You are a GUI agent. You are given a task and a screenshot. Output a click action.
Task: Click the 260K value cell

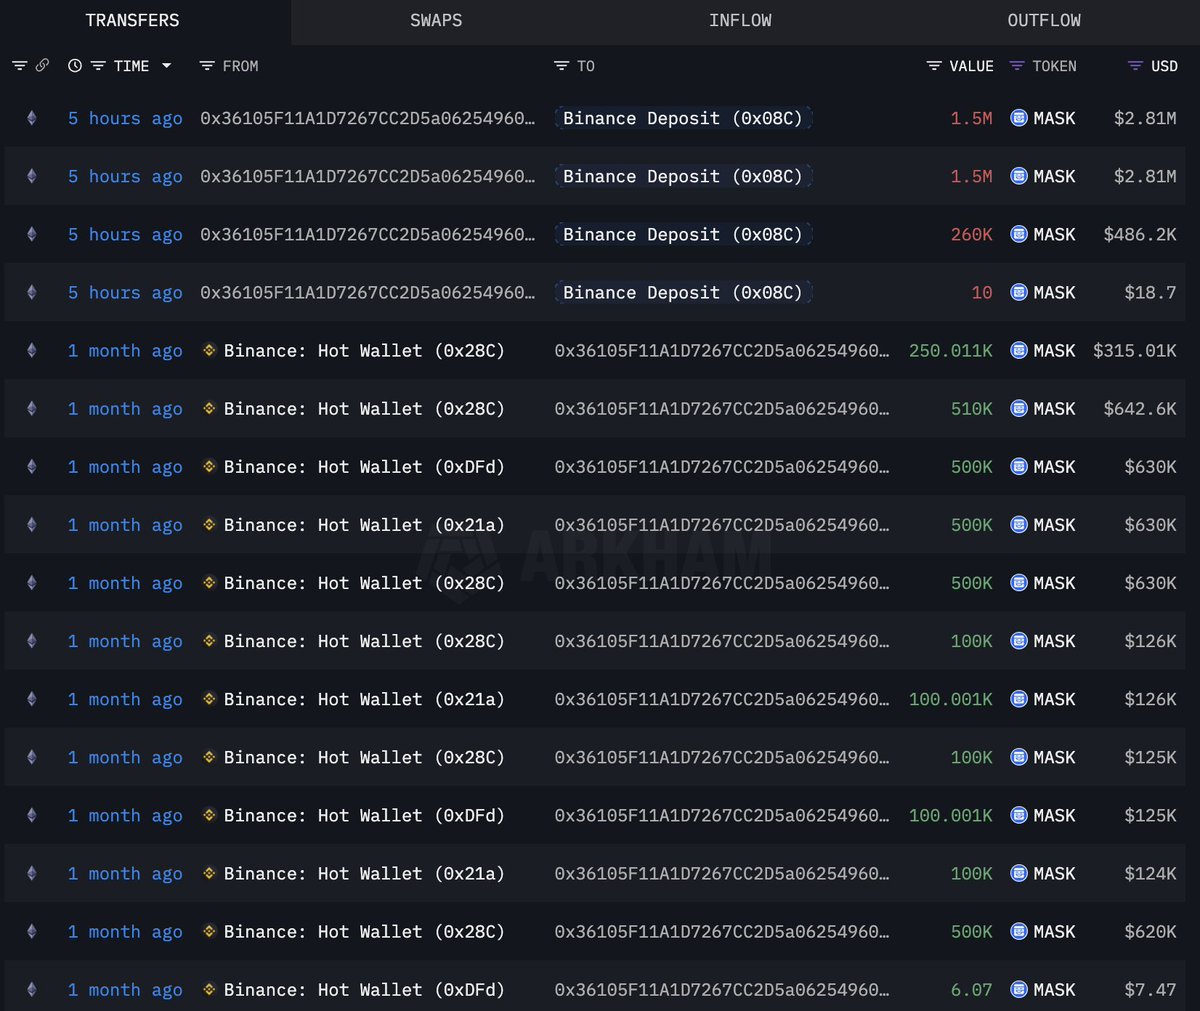point(971,234)
